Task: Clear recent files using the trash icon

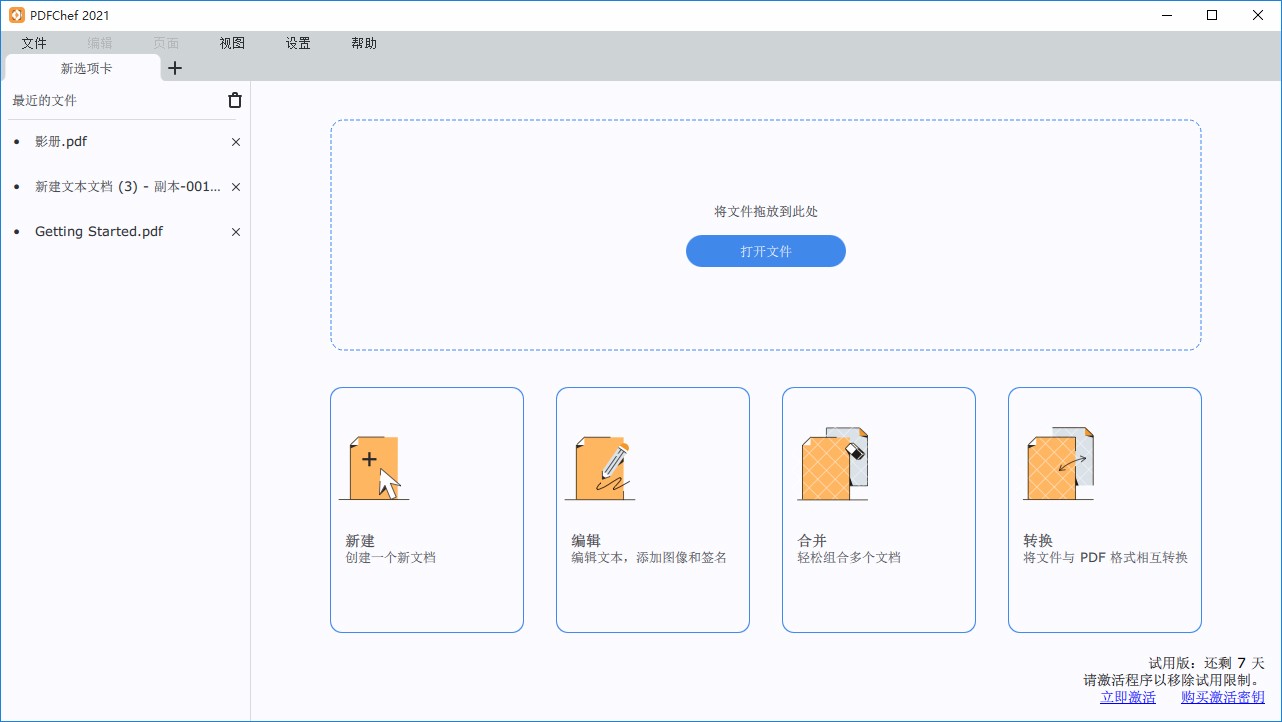Action: click(234, 100)
